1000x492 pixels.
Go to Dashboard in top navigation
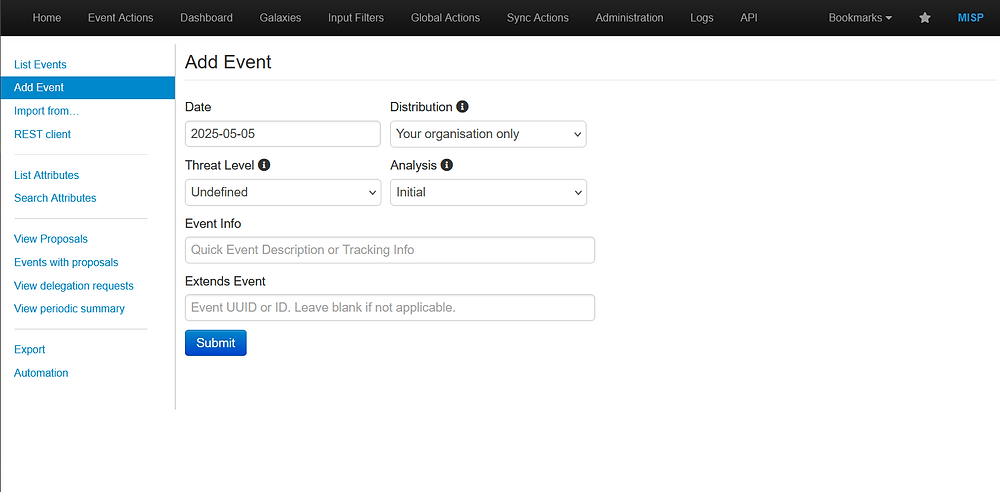tap(207, 18)
